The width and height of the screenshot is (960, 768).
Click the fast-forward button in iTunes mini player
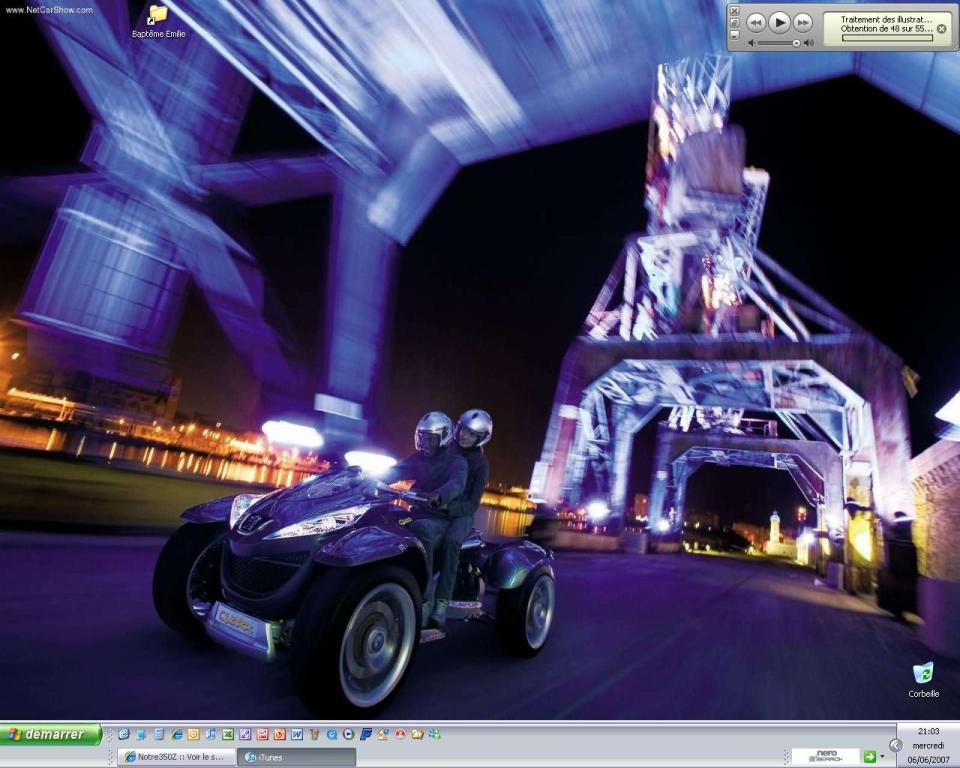coord(802,22)
